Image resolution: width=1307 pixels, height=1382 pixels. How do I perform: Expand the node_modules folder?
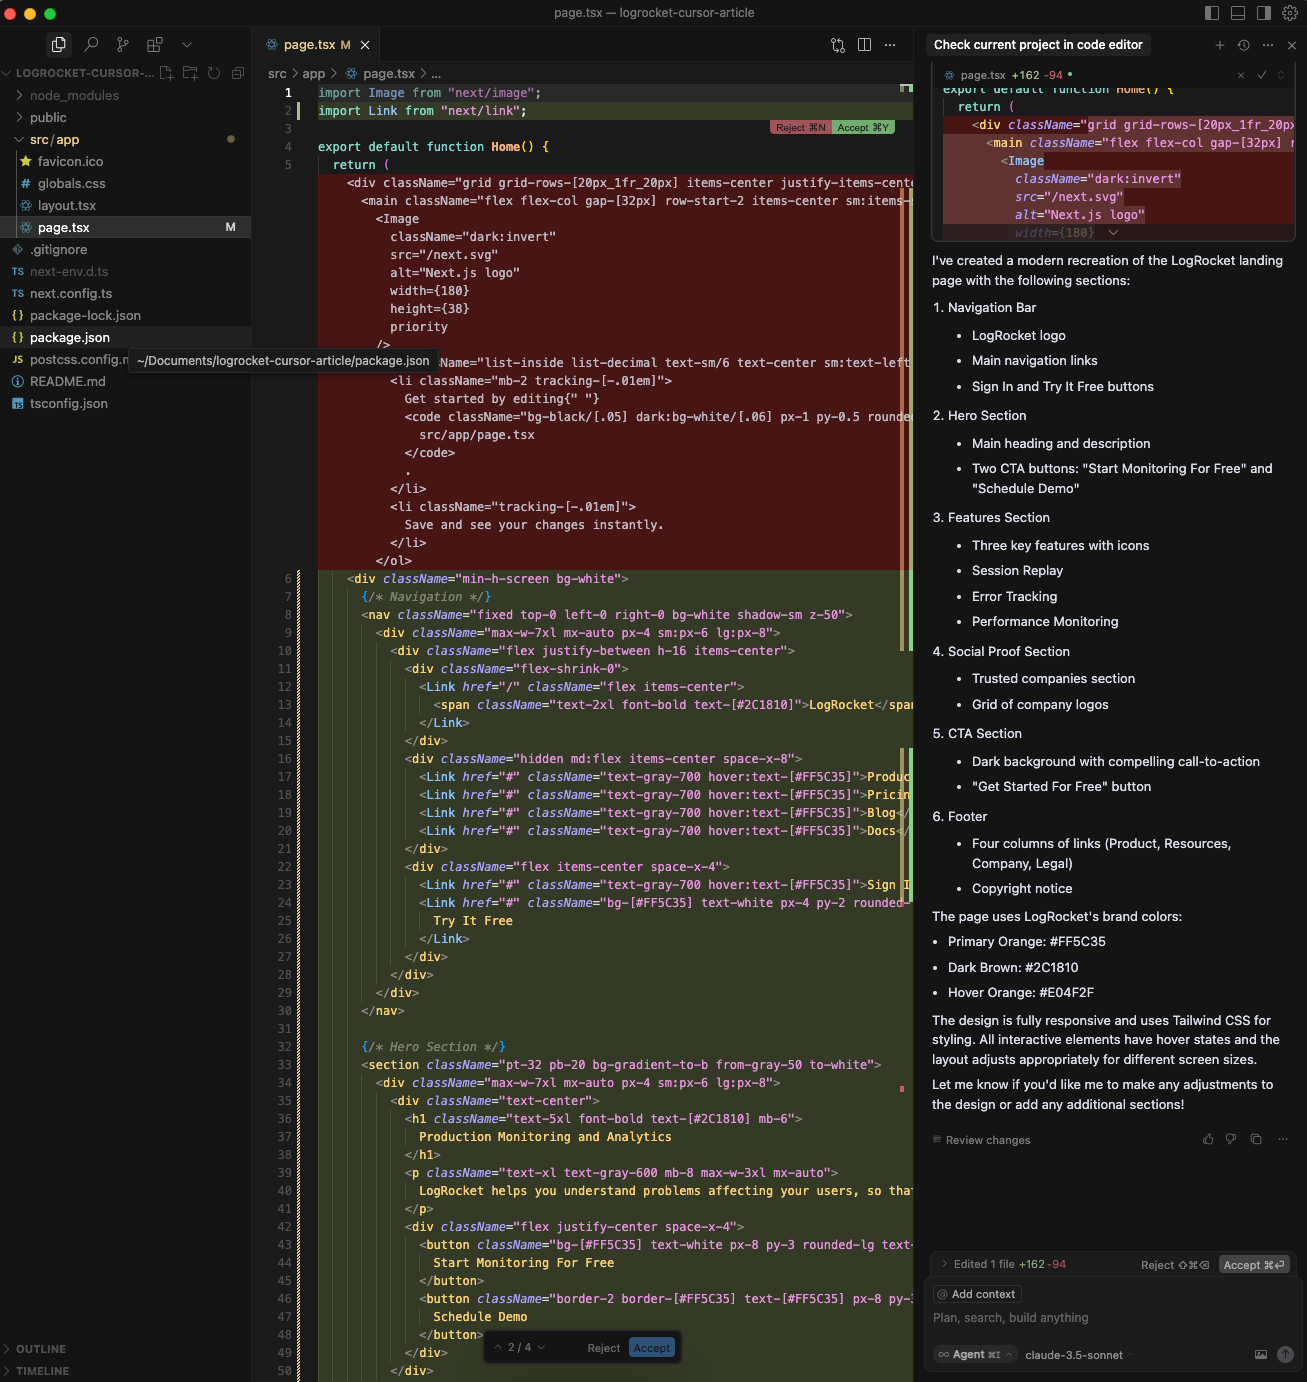(74, 95)
